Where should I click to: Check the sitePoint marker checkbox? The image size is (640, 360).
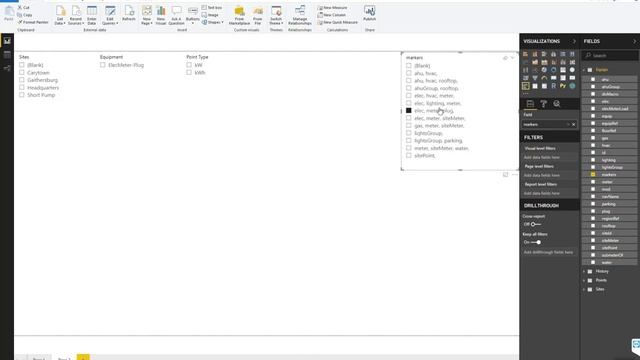tap(409, 155)
